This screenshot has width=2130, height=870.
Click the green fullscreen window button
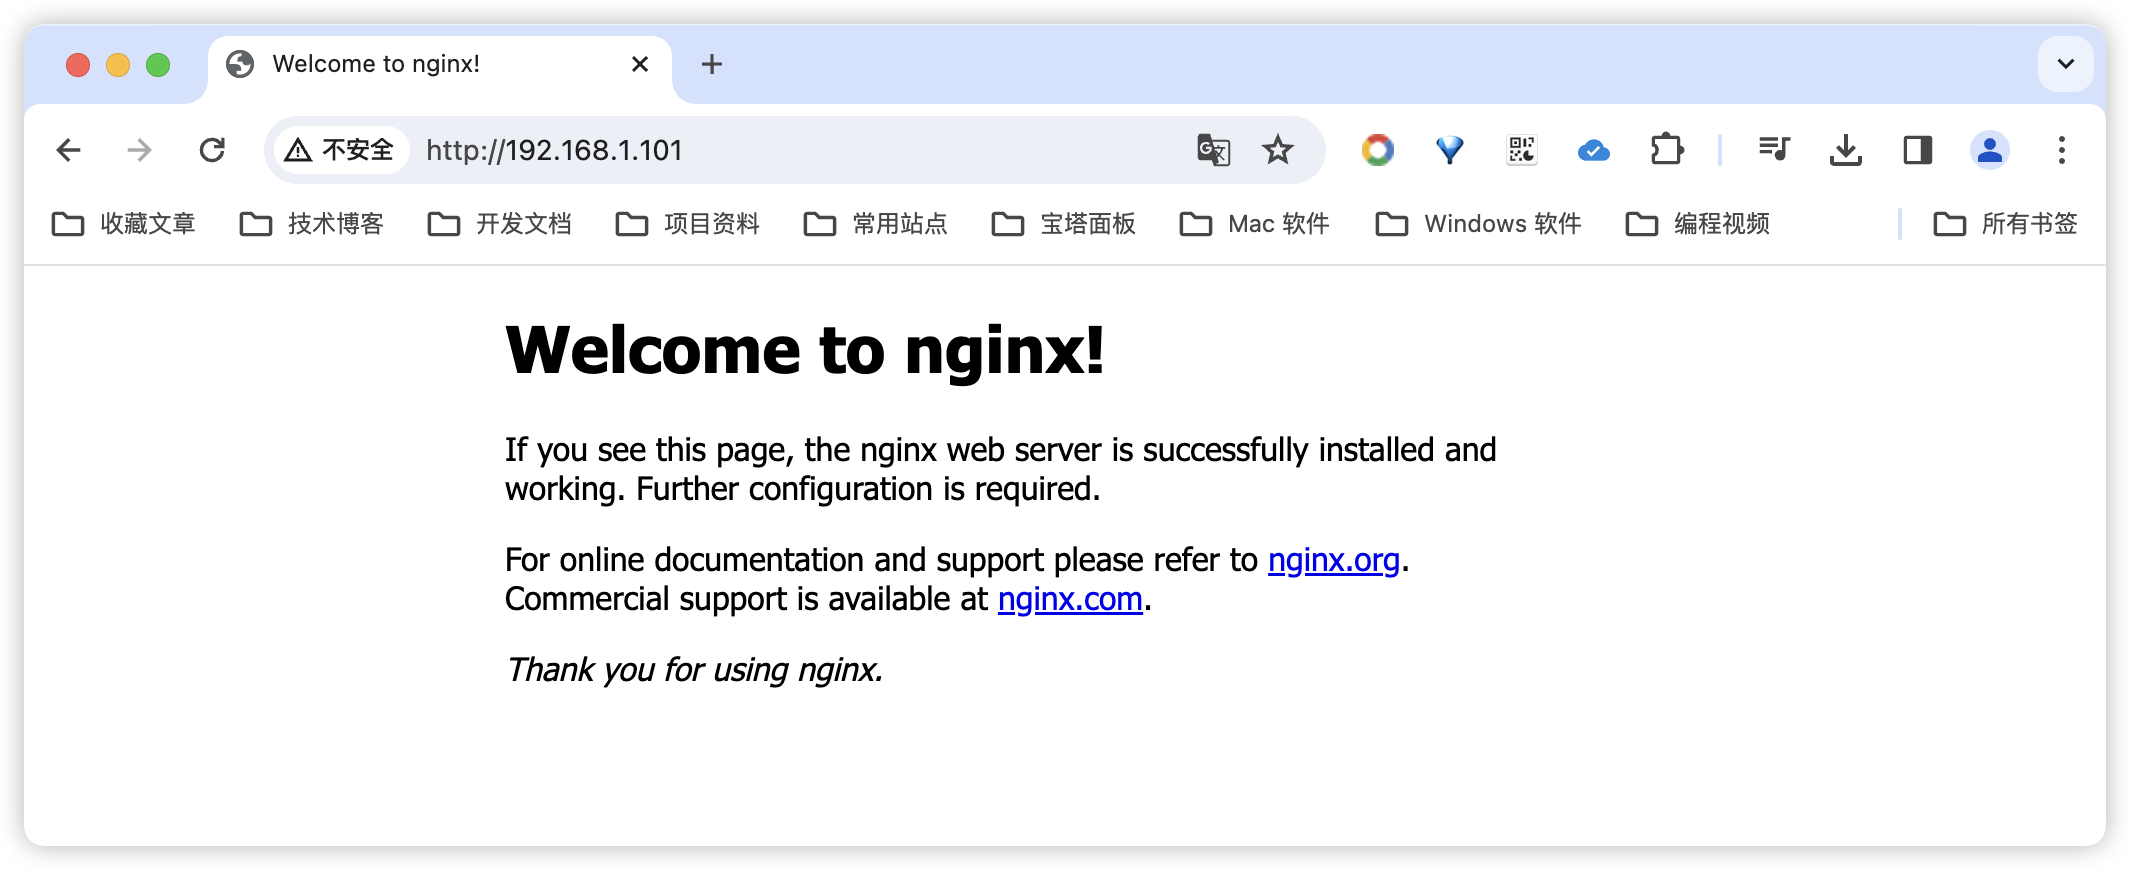(x=158, y=65)
